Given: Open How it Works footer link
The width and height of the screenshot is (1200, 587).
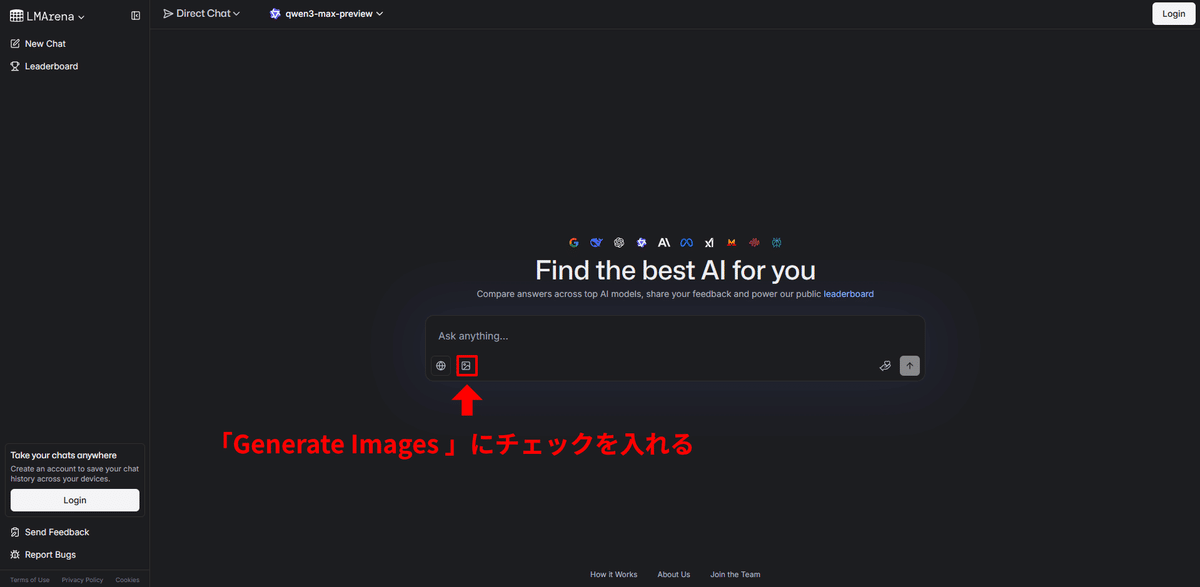Looking at the screenshot, I should [613, 574].
